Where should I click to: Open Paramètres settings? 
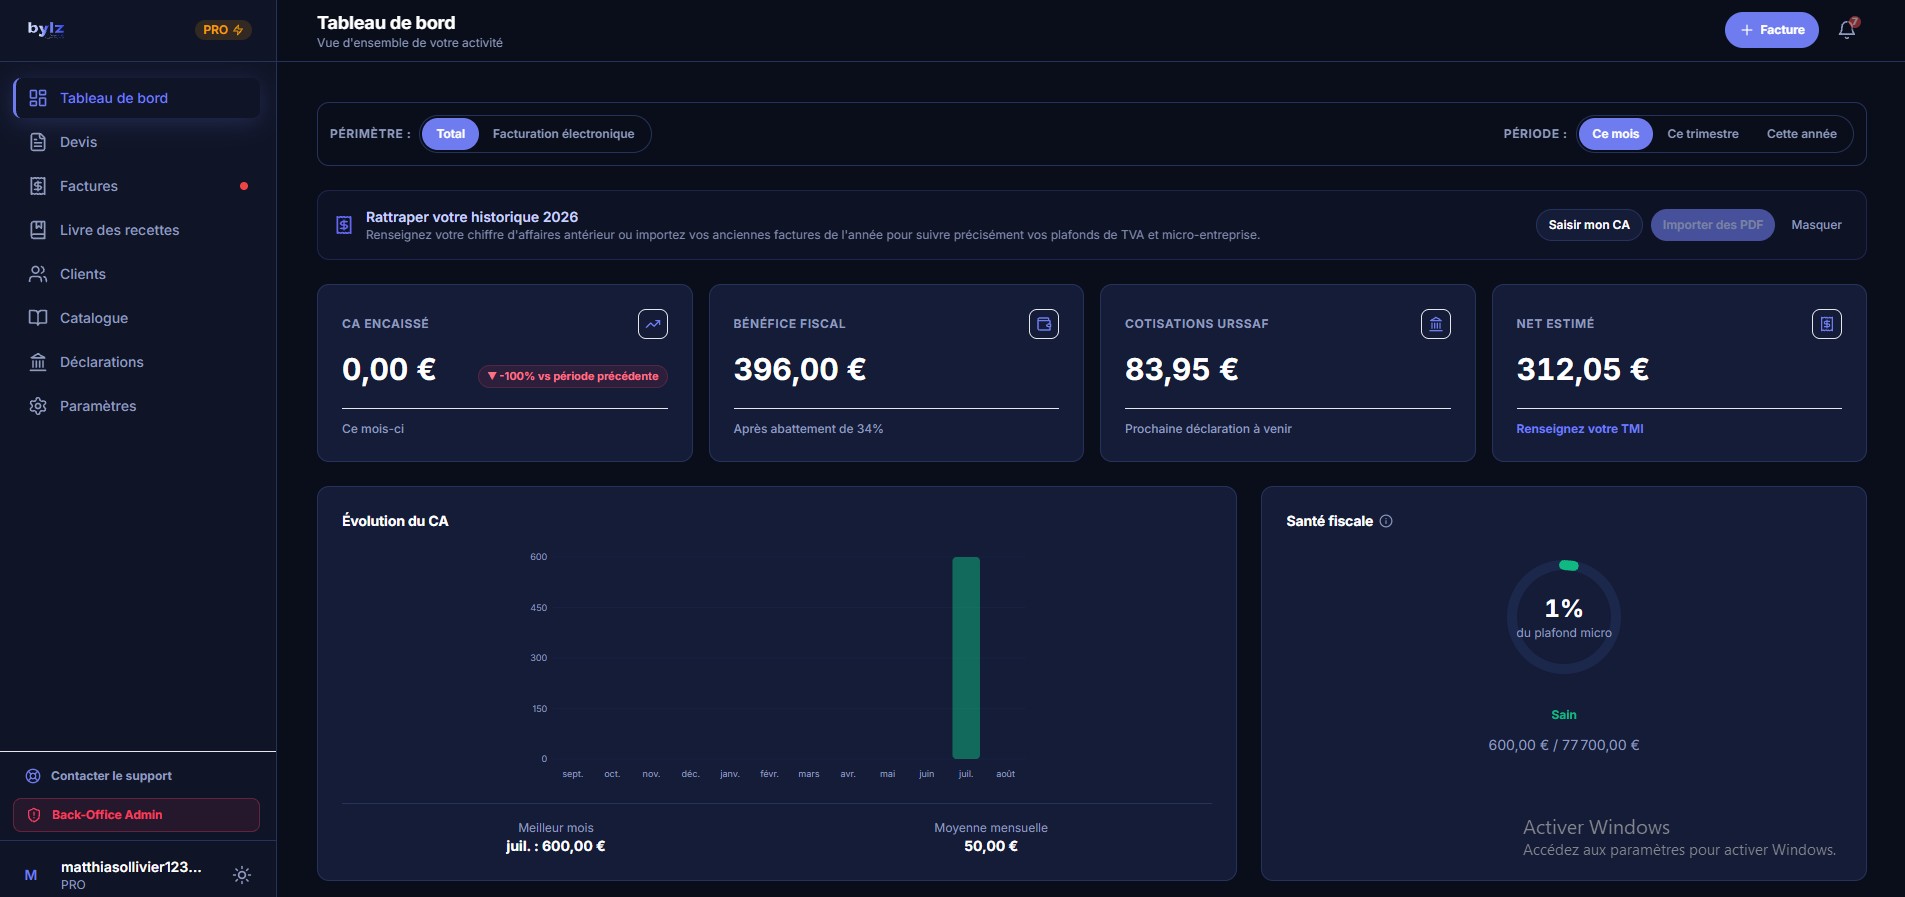pyautogui.click(x=137, y=406)
